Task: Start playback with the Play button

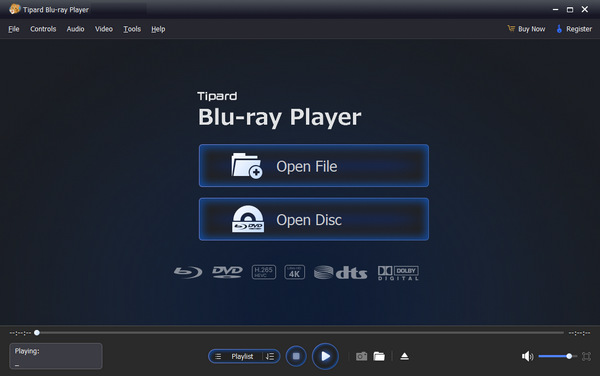Action: tap(325, 356)
